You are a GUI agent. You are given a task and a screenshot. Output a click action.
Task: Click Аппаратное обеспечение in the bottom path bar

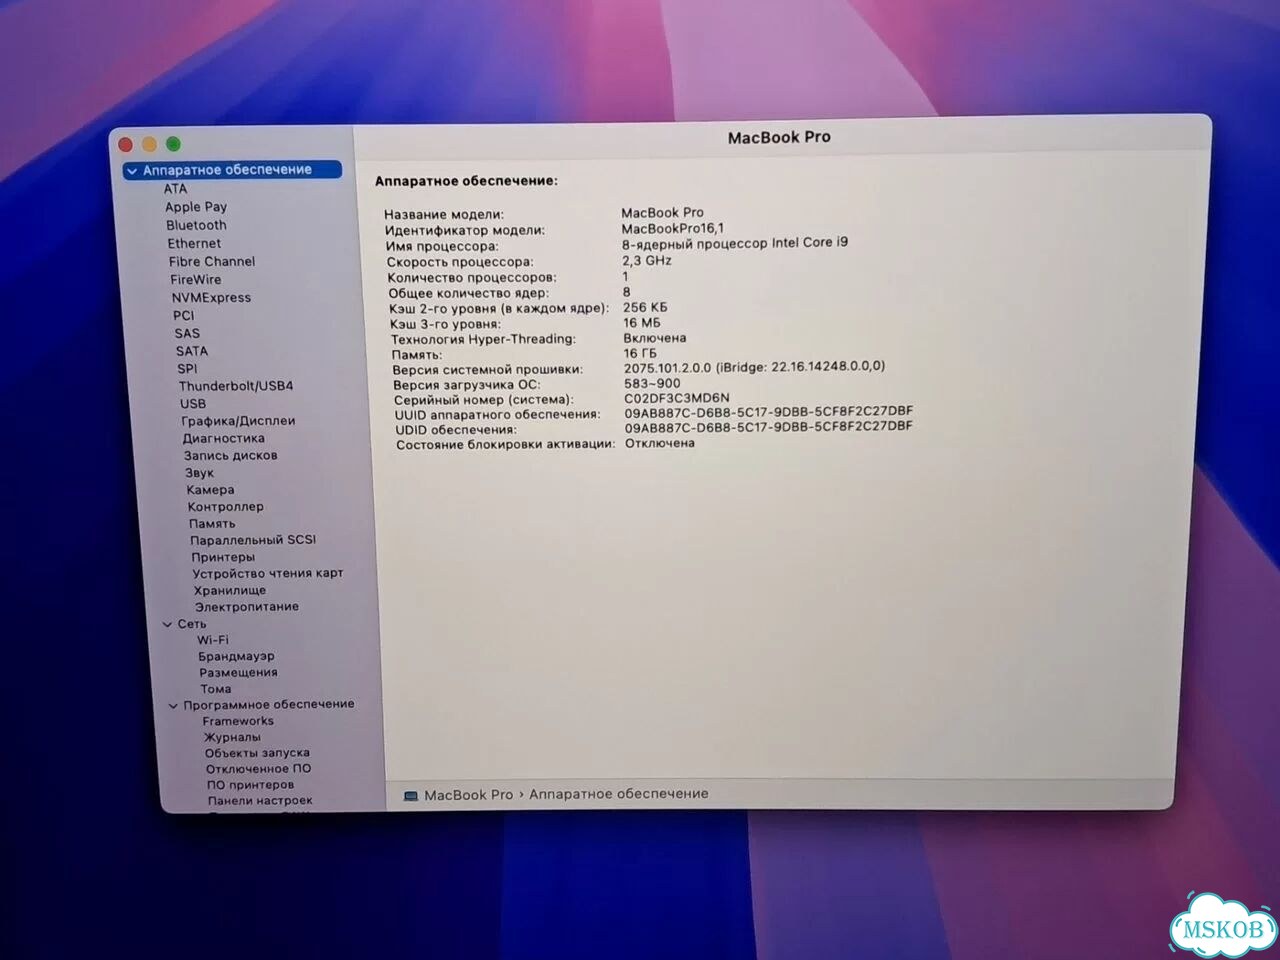[x=619, y=795]
